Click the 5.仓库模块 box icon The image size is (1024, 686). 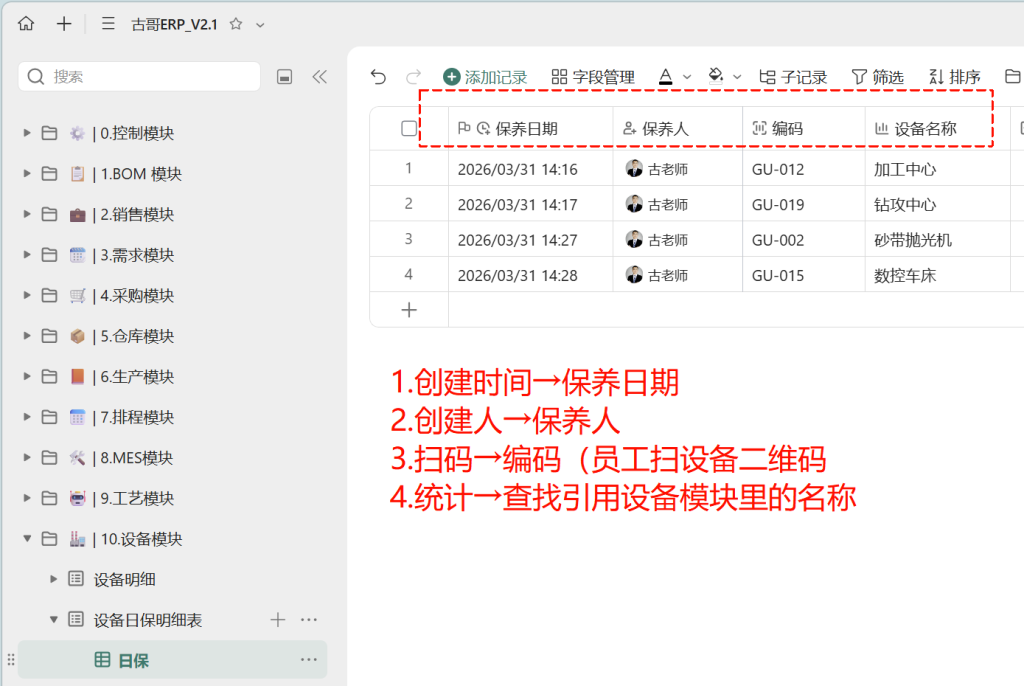(x=77, y=336)
